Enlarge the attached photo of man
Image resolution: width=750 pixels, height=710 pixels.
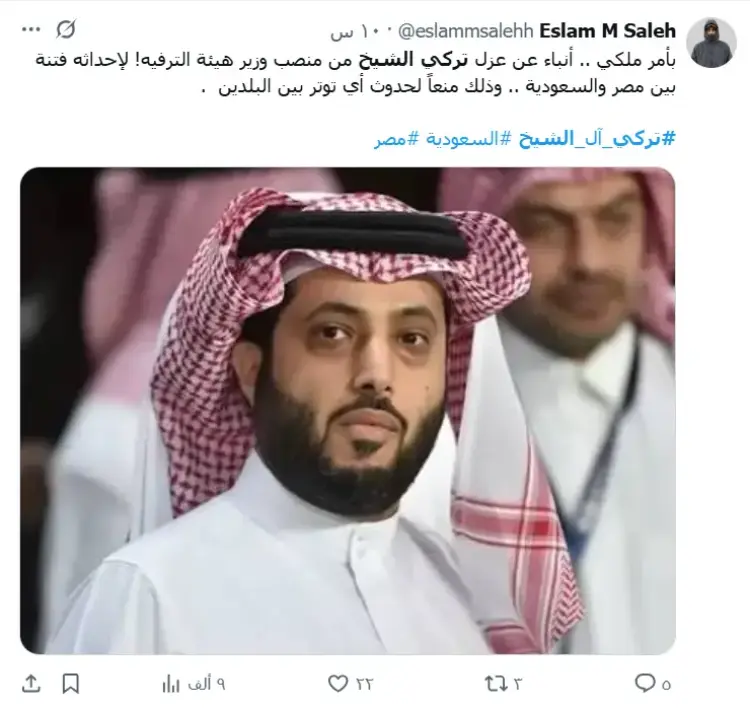coord(348,410)
